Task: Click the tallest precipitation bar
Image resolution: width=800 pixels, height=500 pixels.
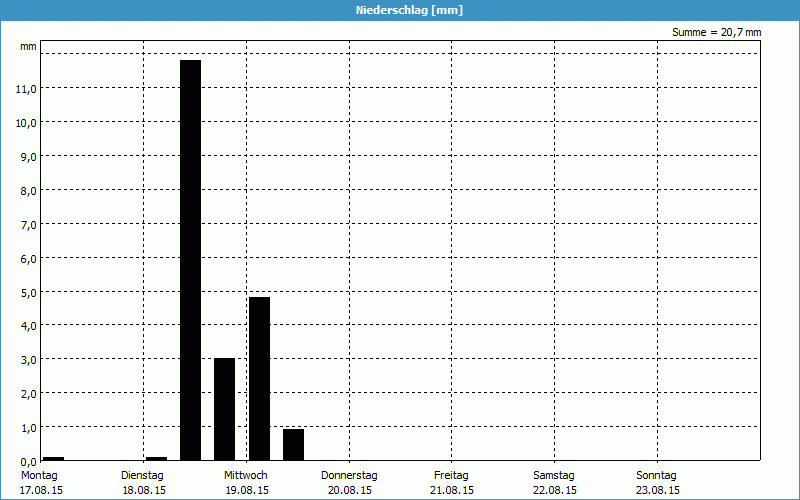Action: click(190, 260)
